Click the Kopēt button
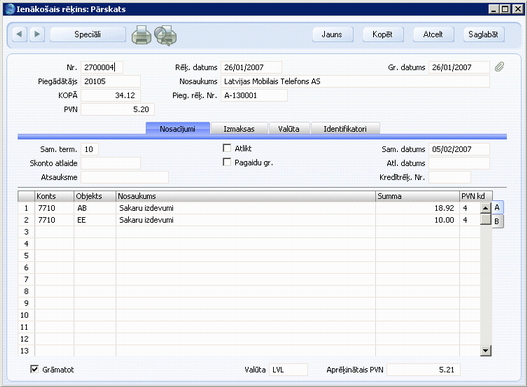This screenshot has height=387, width=527. pos(383,34)
